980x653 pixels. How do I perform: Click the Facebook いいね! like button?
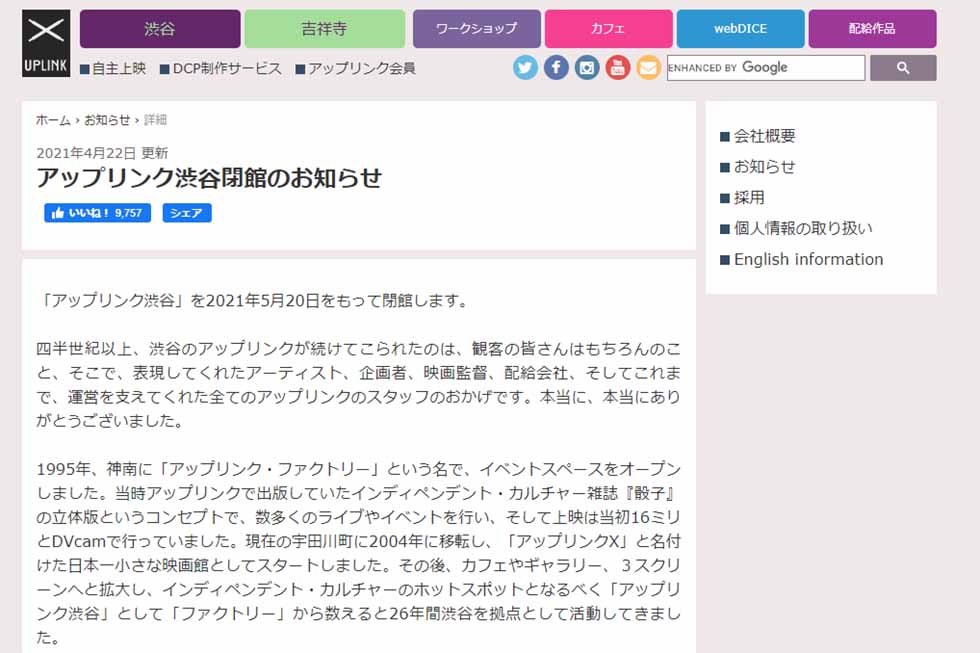coord(98,213)
